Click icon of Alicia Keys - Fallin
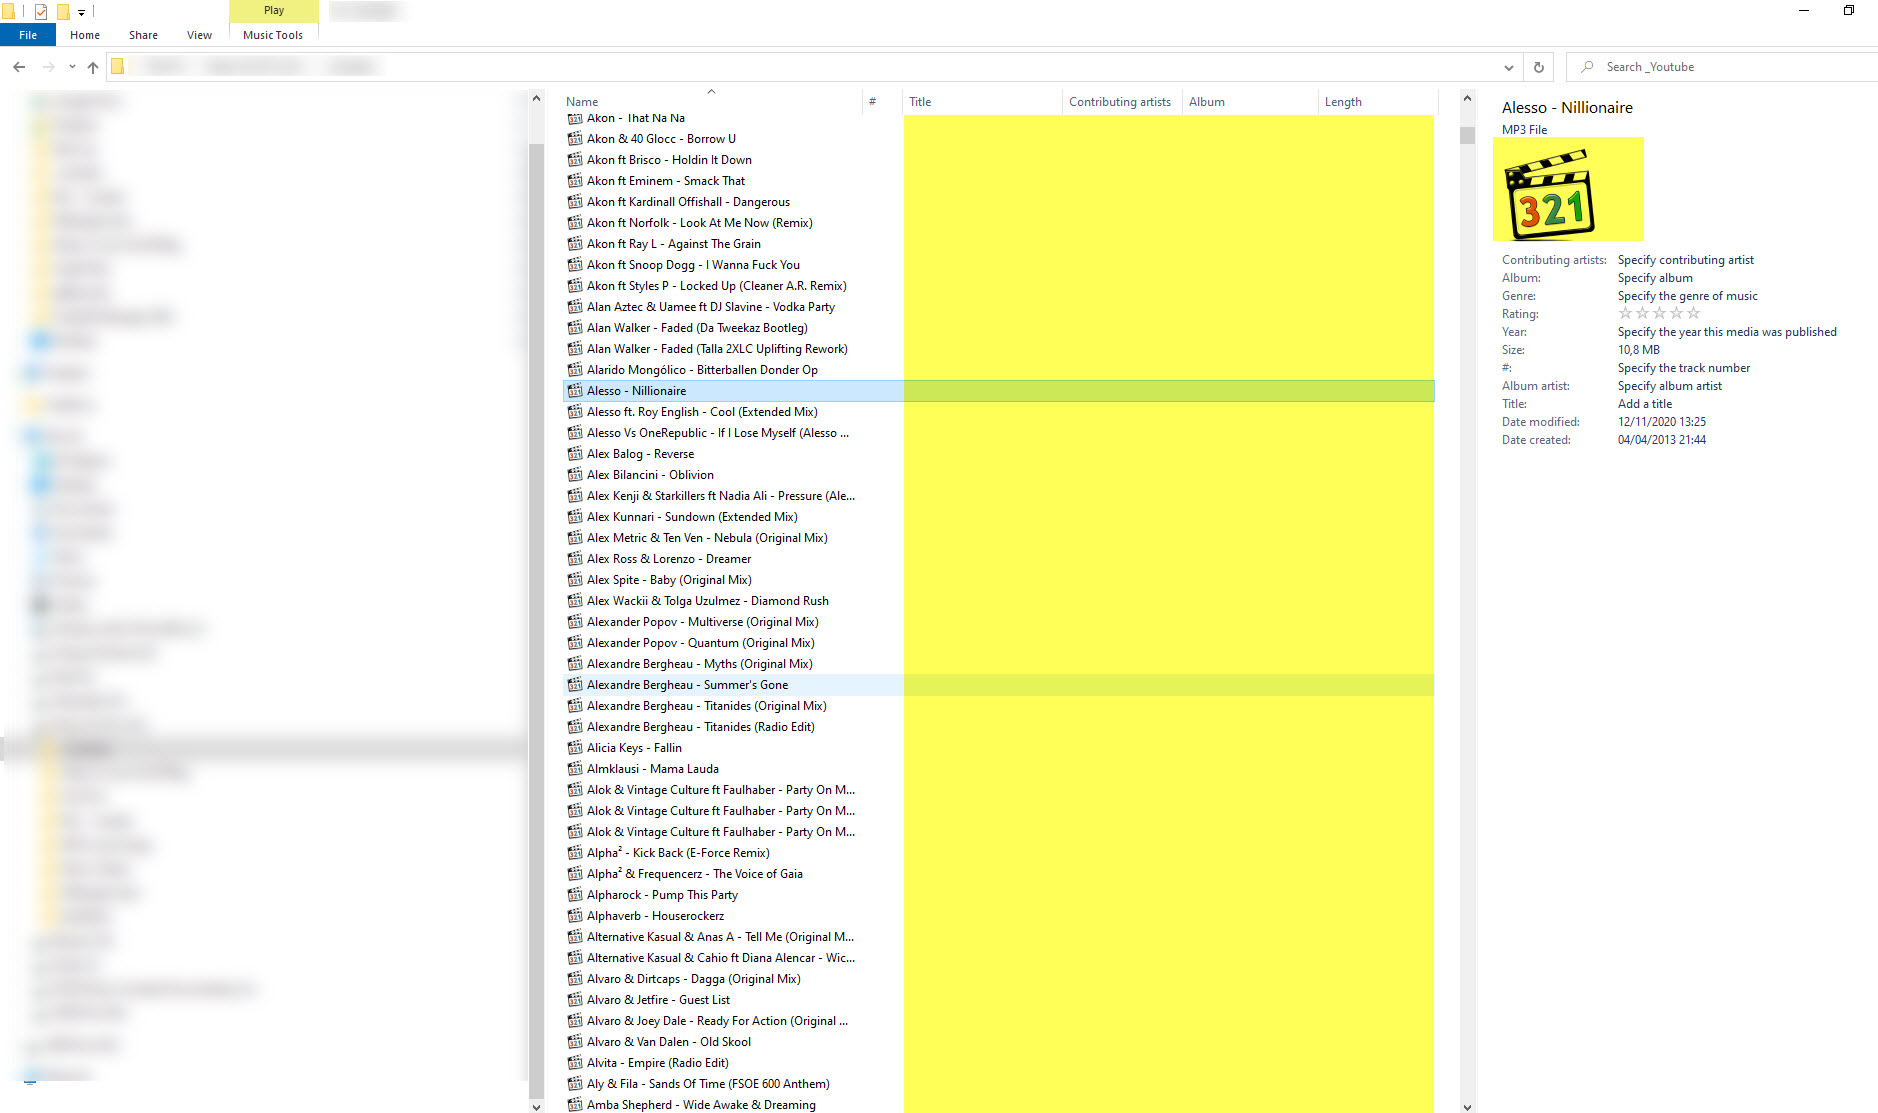Viewport: 1878px width, 1113px height. pyautogui.click(x=575, y=748)
